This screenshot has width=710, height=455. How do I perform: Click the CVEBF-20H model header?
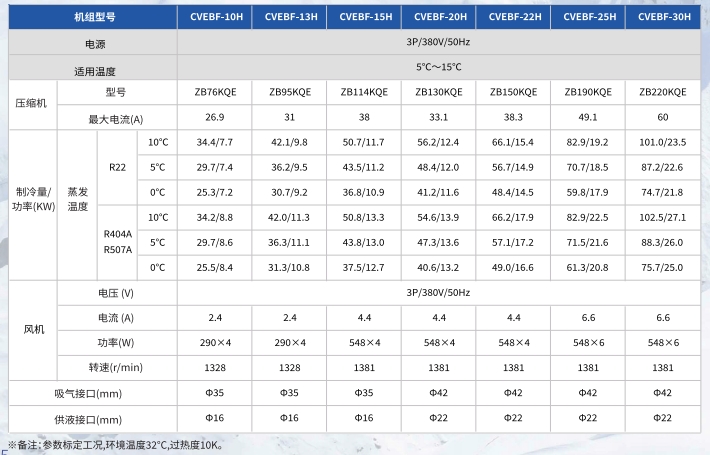[x=440, y=17]
